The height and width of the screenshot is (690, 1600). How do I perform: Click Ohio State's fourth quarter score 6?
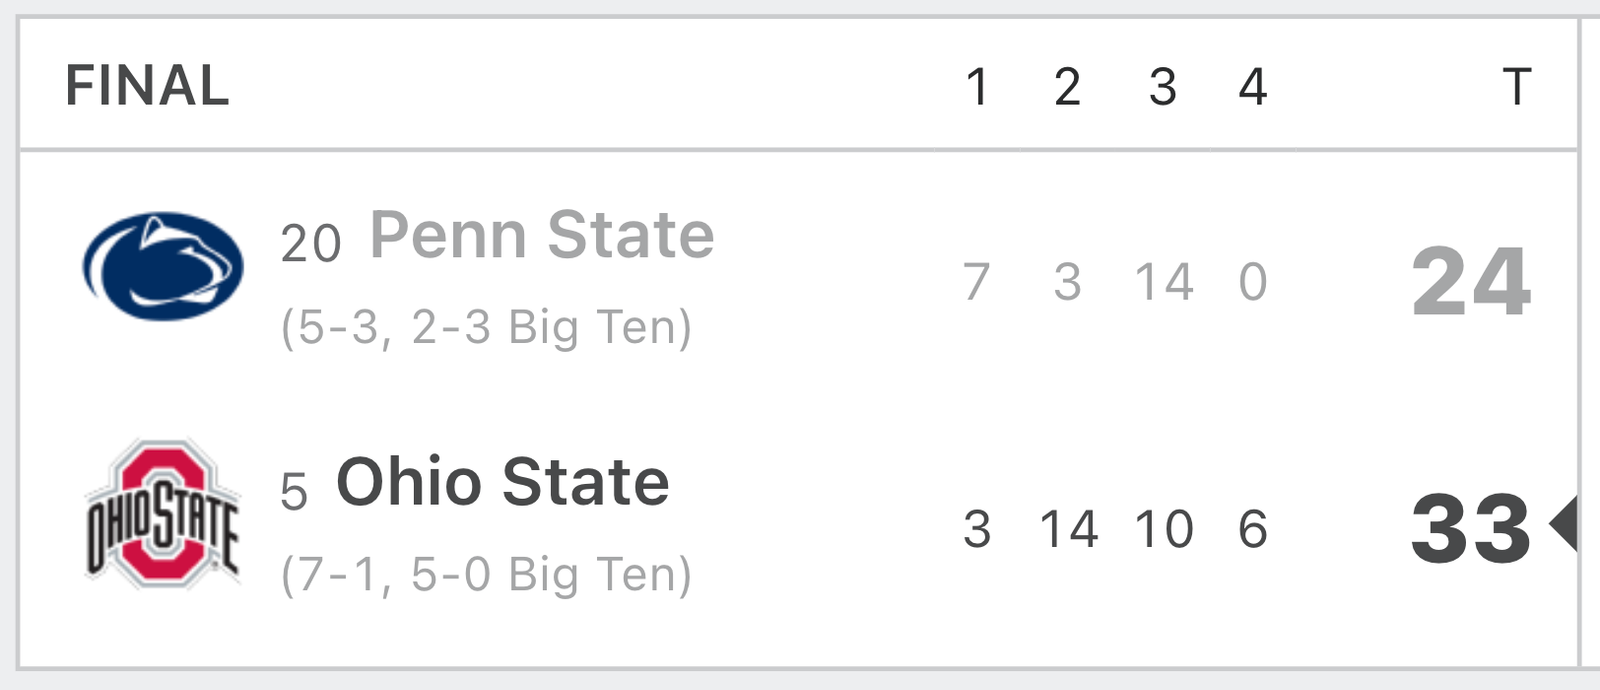coord(1253,529)
